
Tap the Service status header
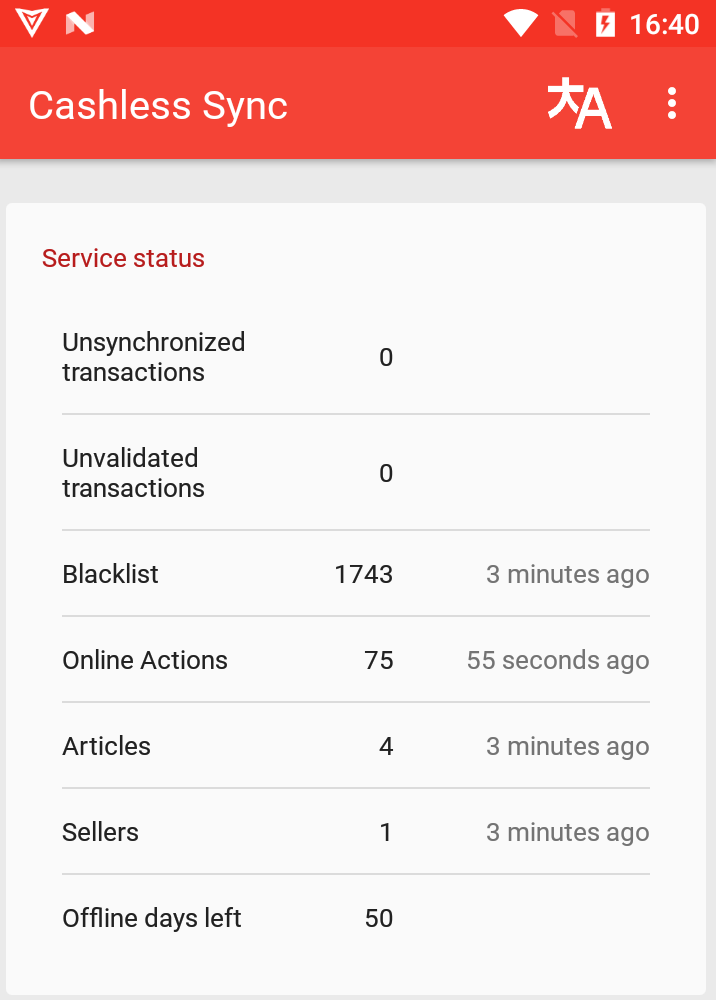click(x=123, y=258)
